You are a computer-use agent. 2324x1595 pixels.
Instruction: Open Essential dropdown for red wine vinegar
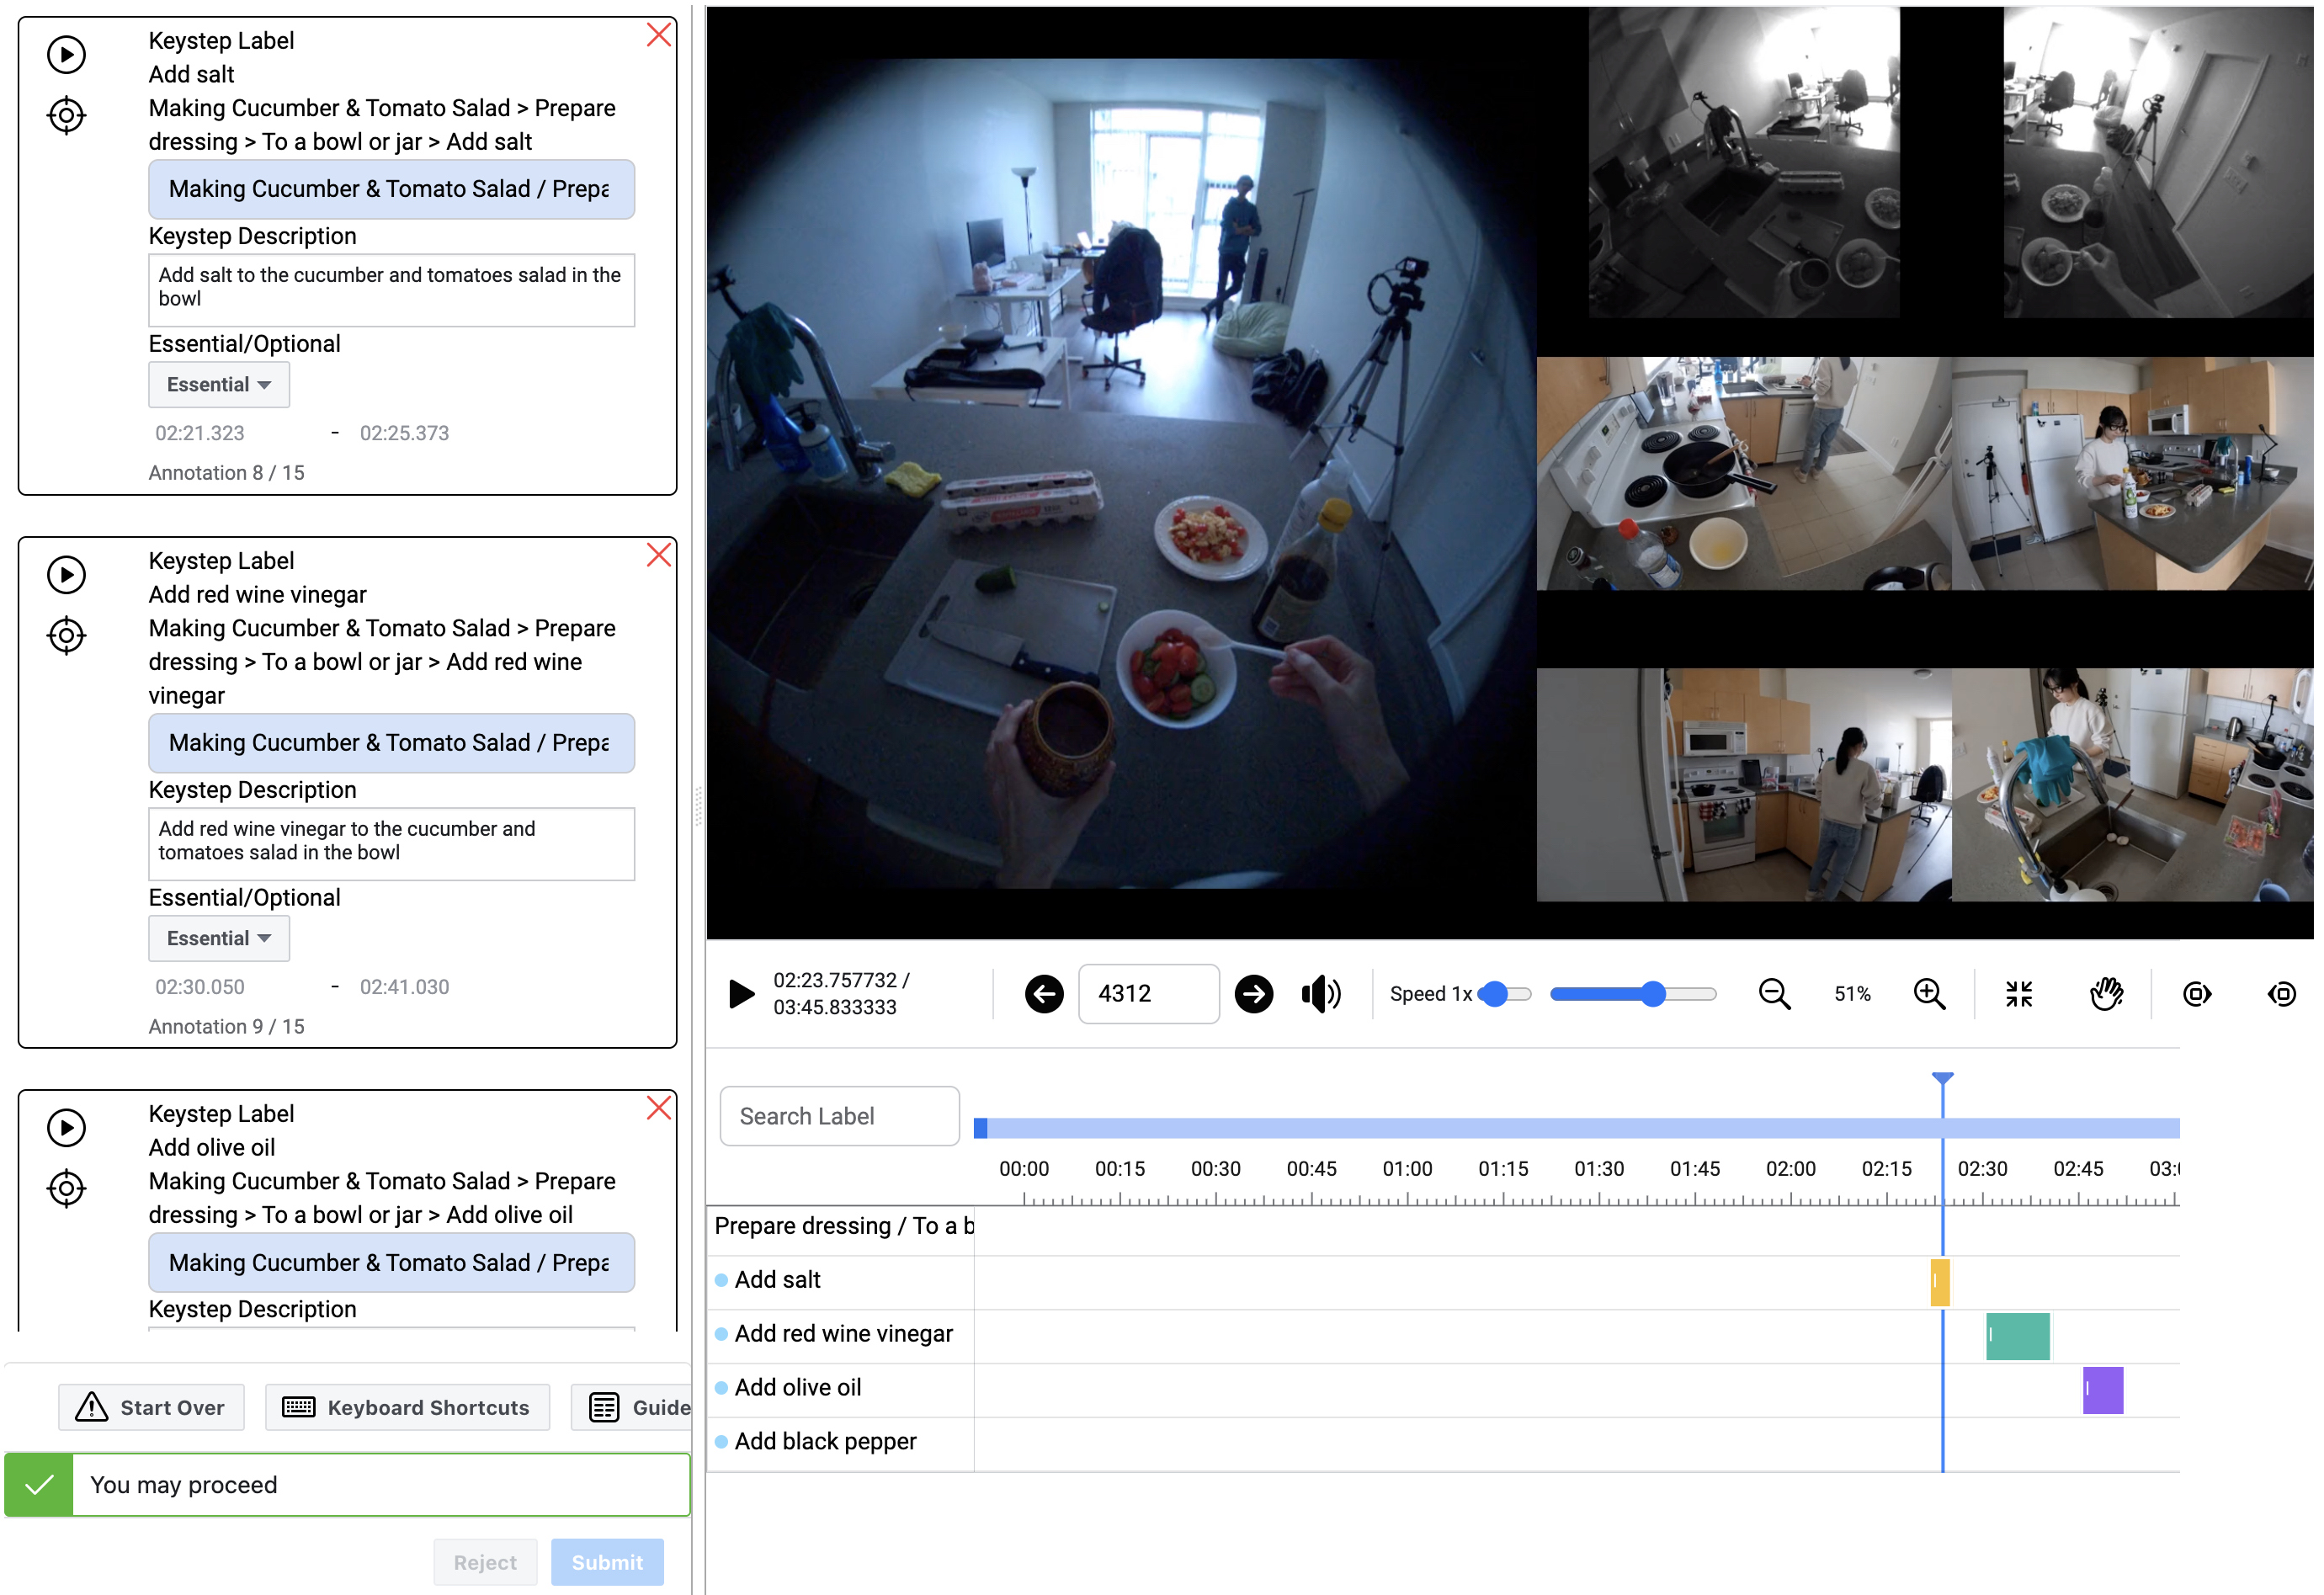click(218, 938)
